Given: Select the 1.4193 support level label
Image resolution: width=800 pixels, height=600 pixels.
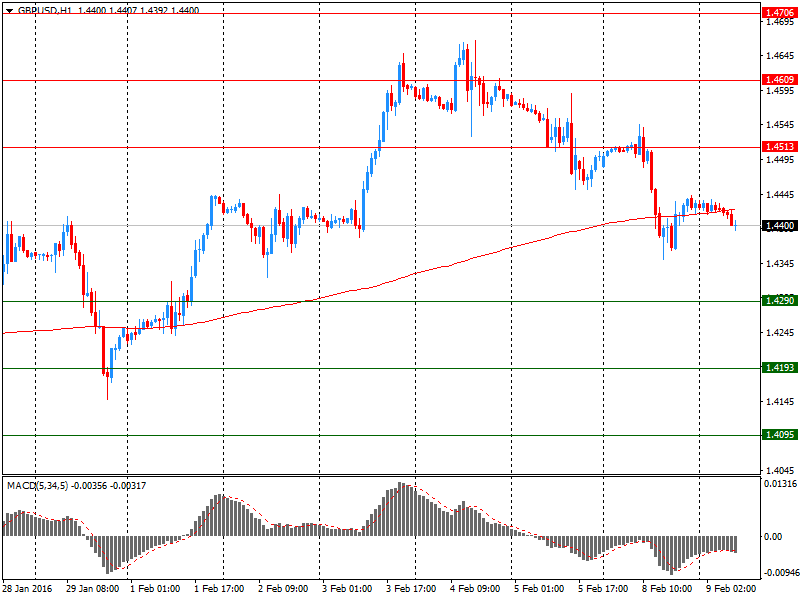Looking at the screenshot, I should tap(780, 368).
